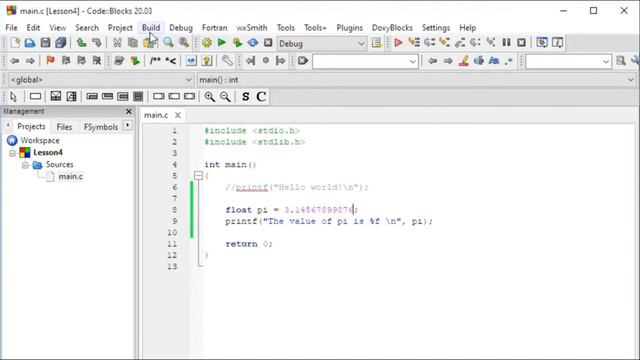Collapse the code fold at line 5
Image resolution: width=640 pixels, height=360 pixels.
[x=198, y=176]
